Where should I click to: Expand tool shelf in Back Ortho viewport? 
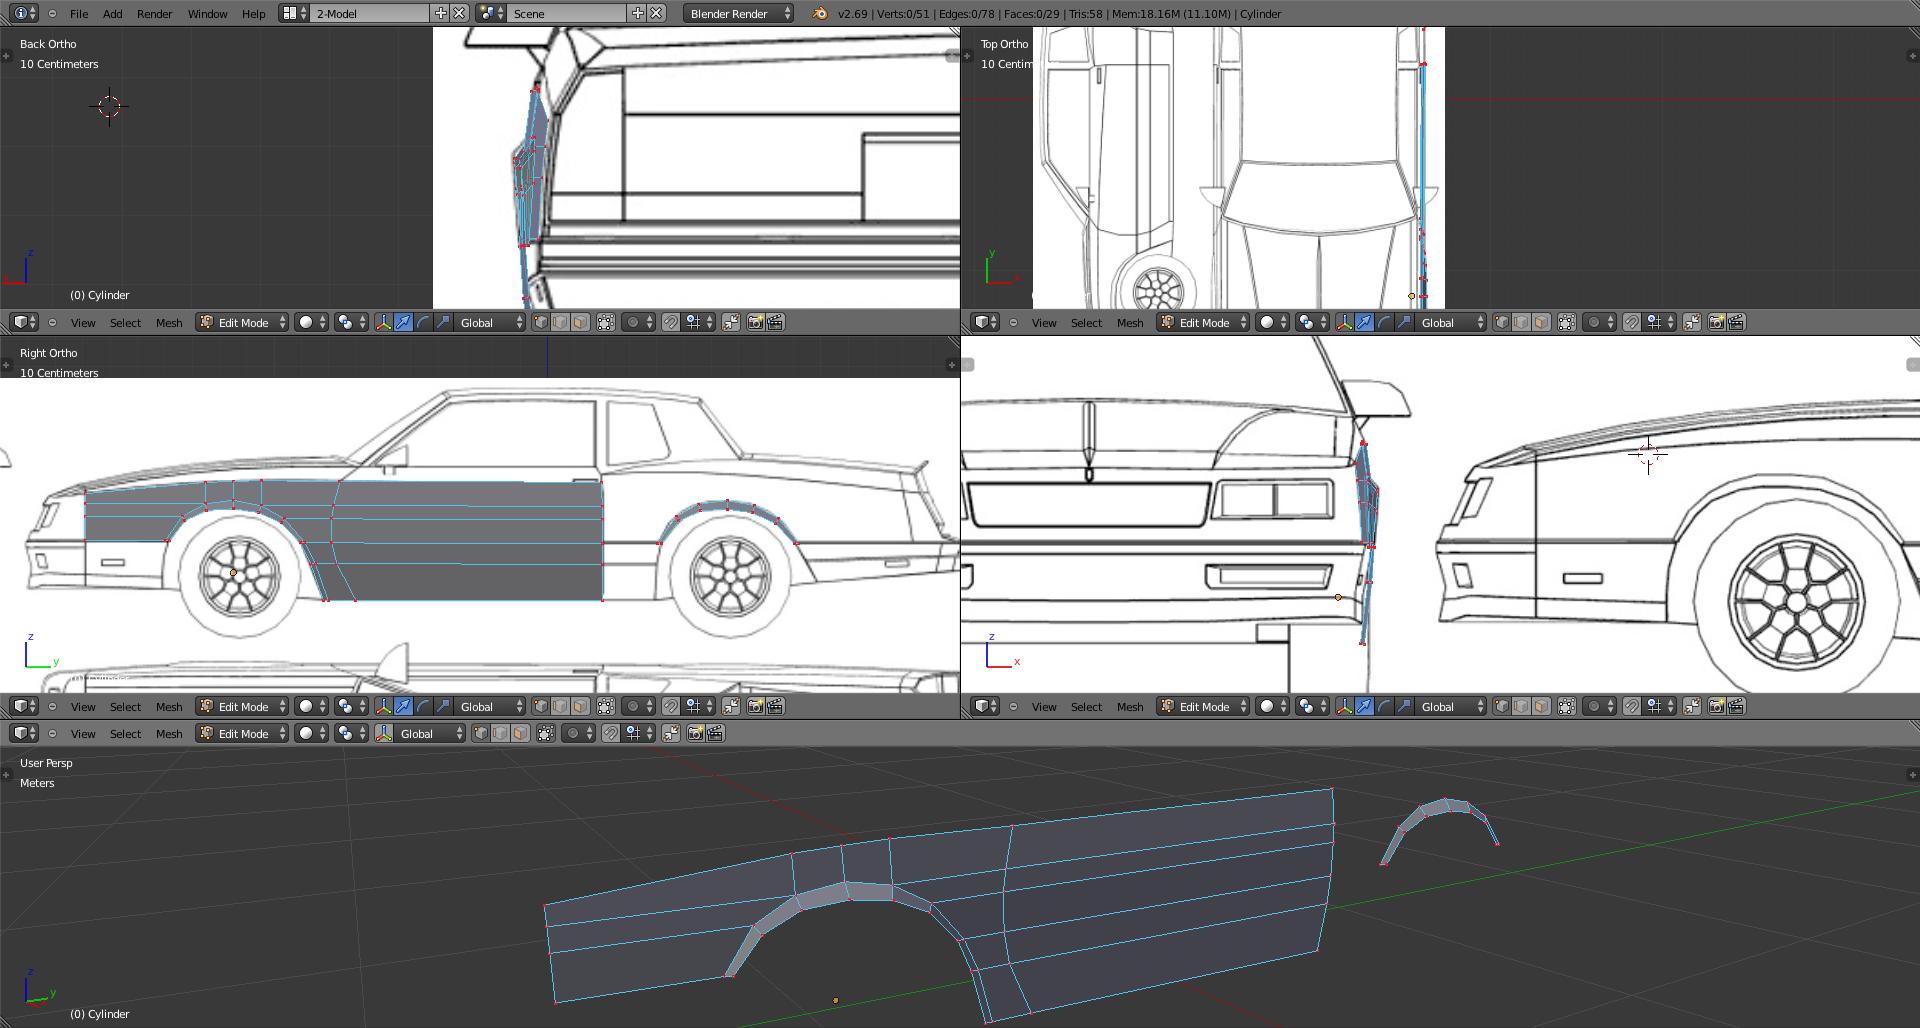pos(6,56)
